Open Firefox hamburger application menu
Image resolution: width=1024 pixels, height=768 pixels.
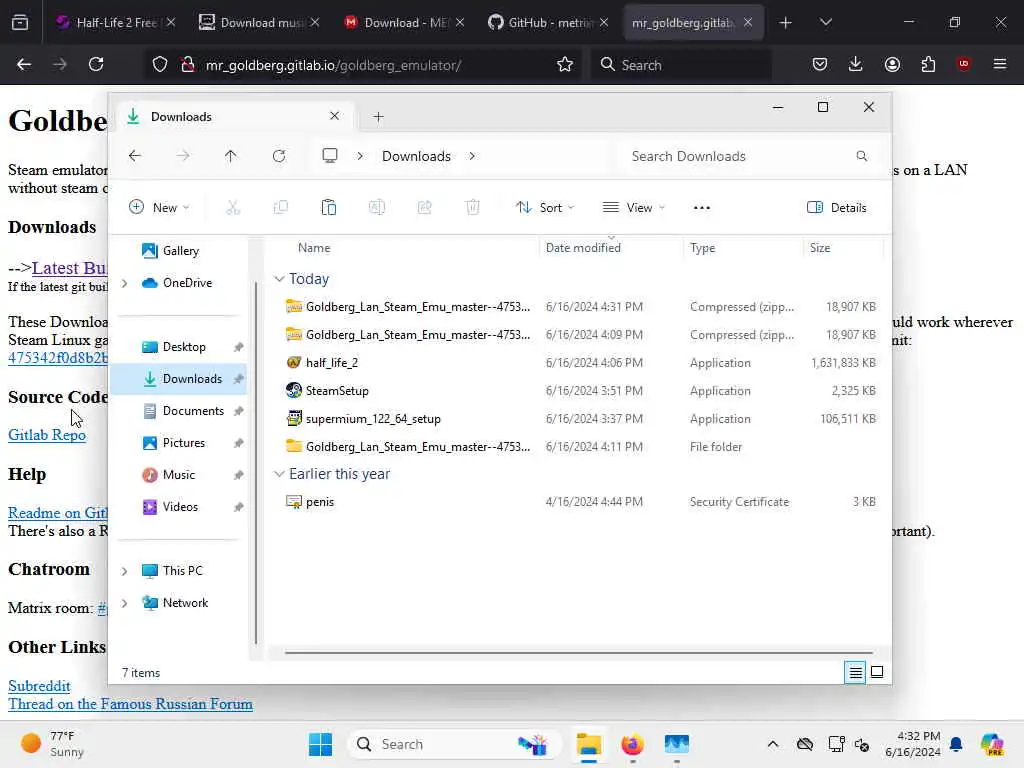coord(1000,64)
